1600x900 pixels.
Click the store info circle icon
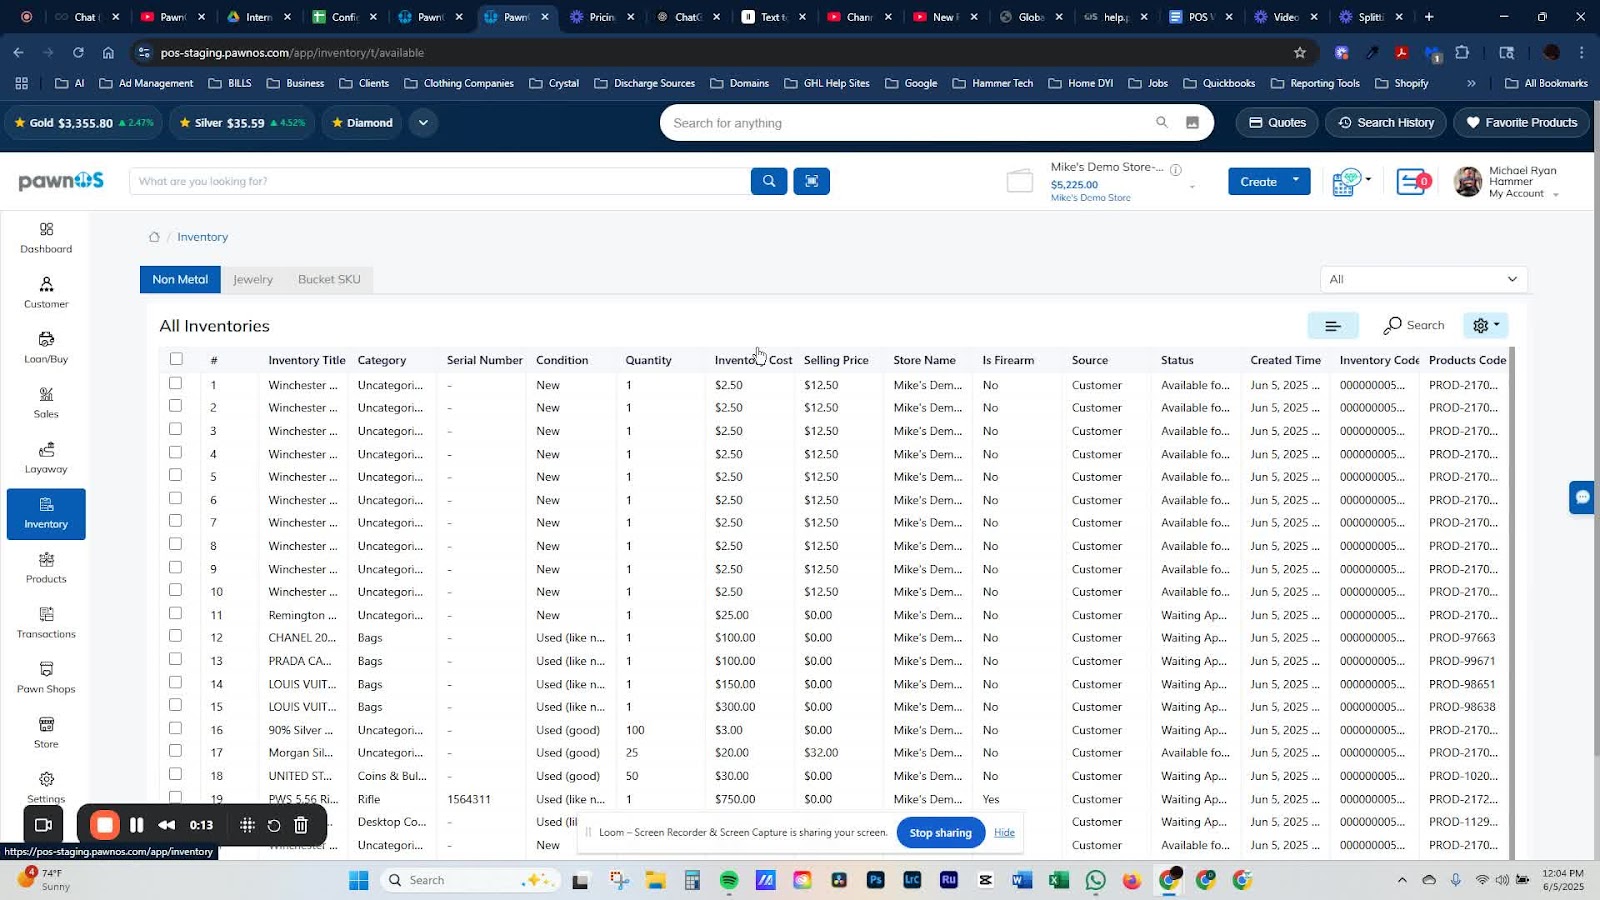[1176, 169]
